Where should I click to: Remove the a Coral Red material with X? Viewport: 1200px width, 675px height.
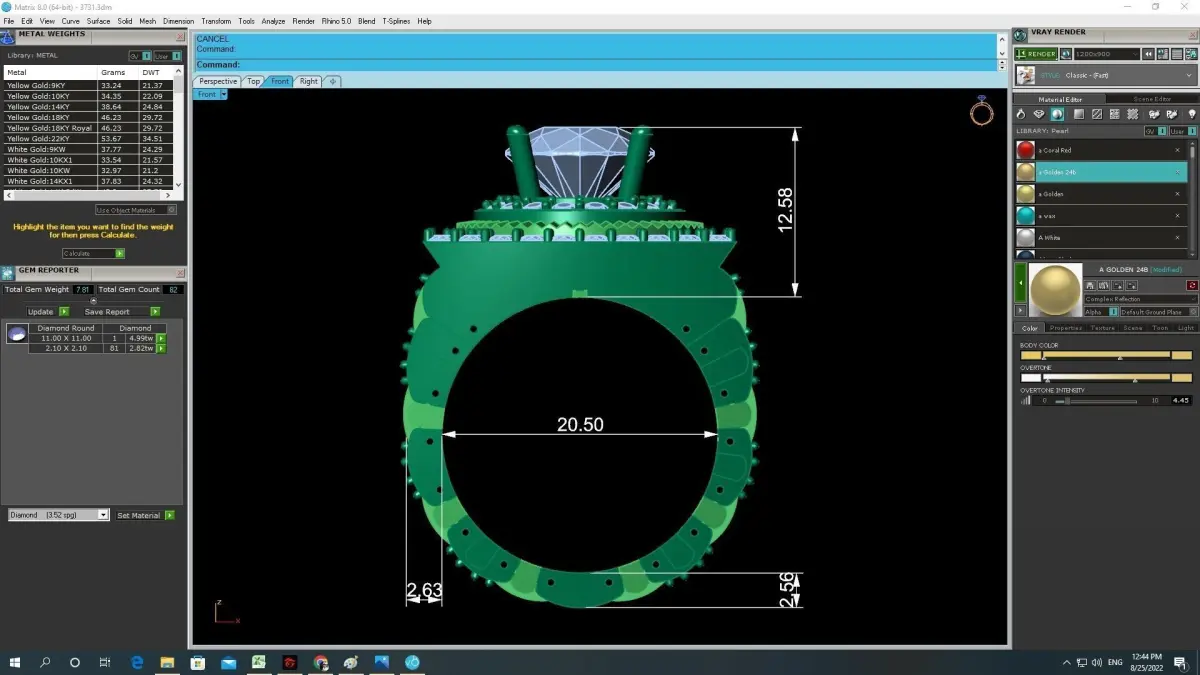tap(1177, 150)
